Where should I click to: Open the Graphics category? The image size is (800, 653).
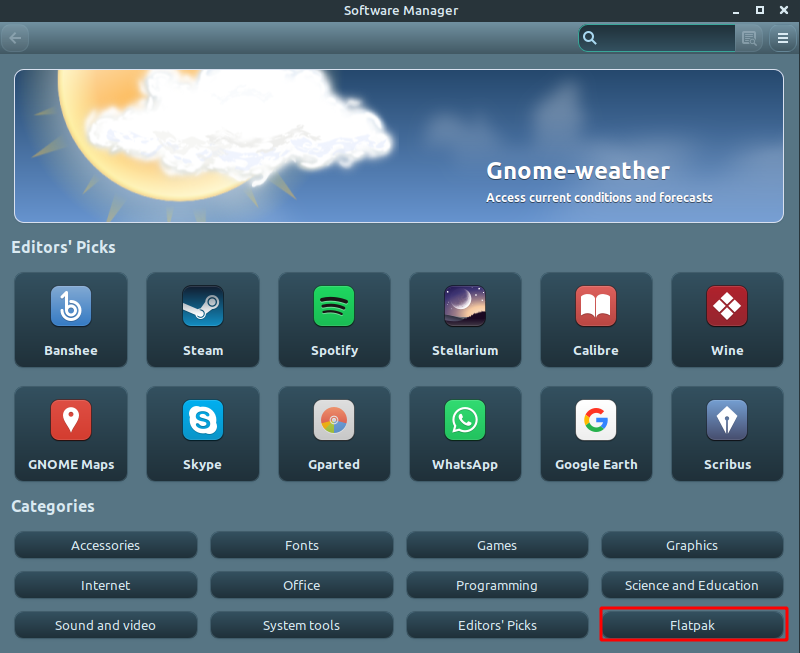pos(692,545)
